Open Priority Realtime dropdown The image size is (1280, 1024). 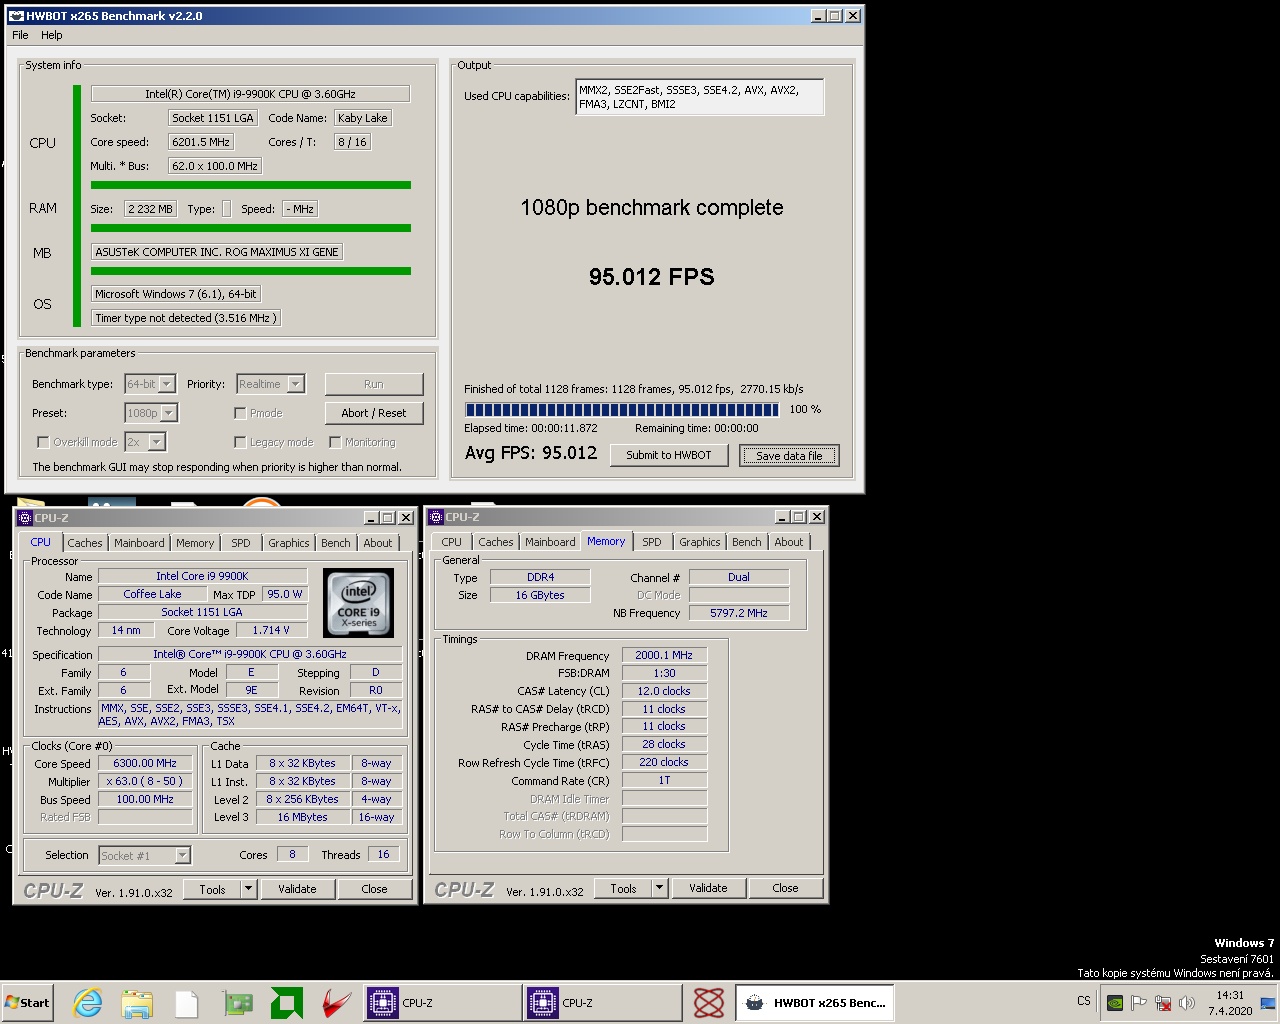click(x=270, y=384)
